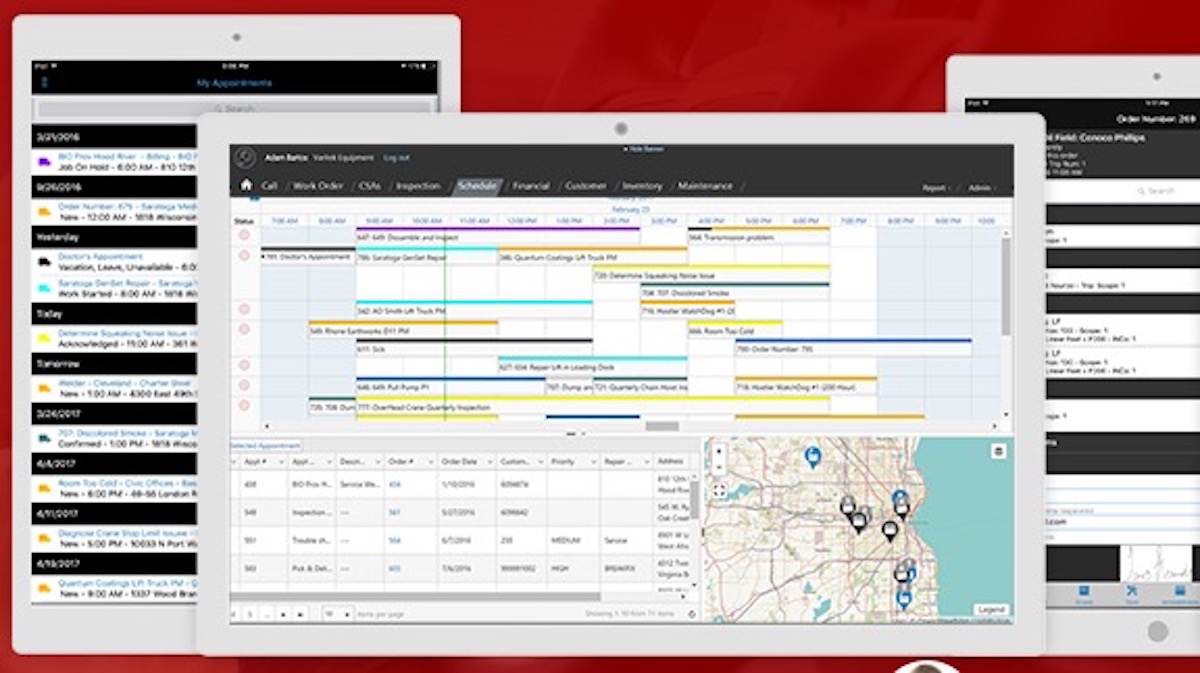
Task: Open the items per page dropdown
Action: point(345,614)
